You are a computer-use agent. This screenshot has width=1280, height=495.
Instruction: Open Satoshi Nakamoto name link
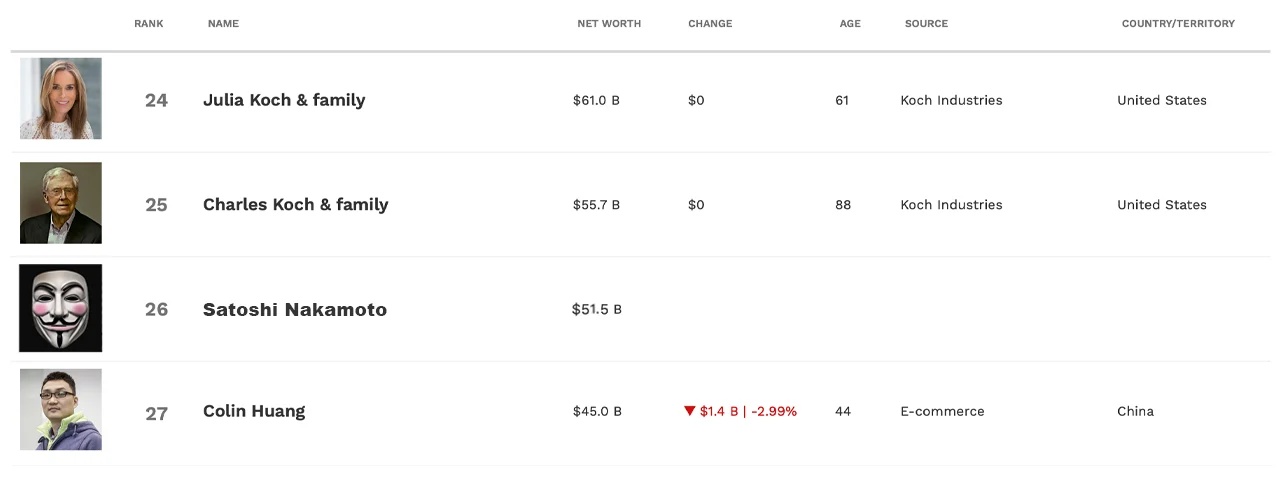point(294,309)
